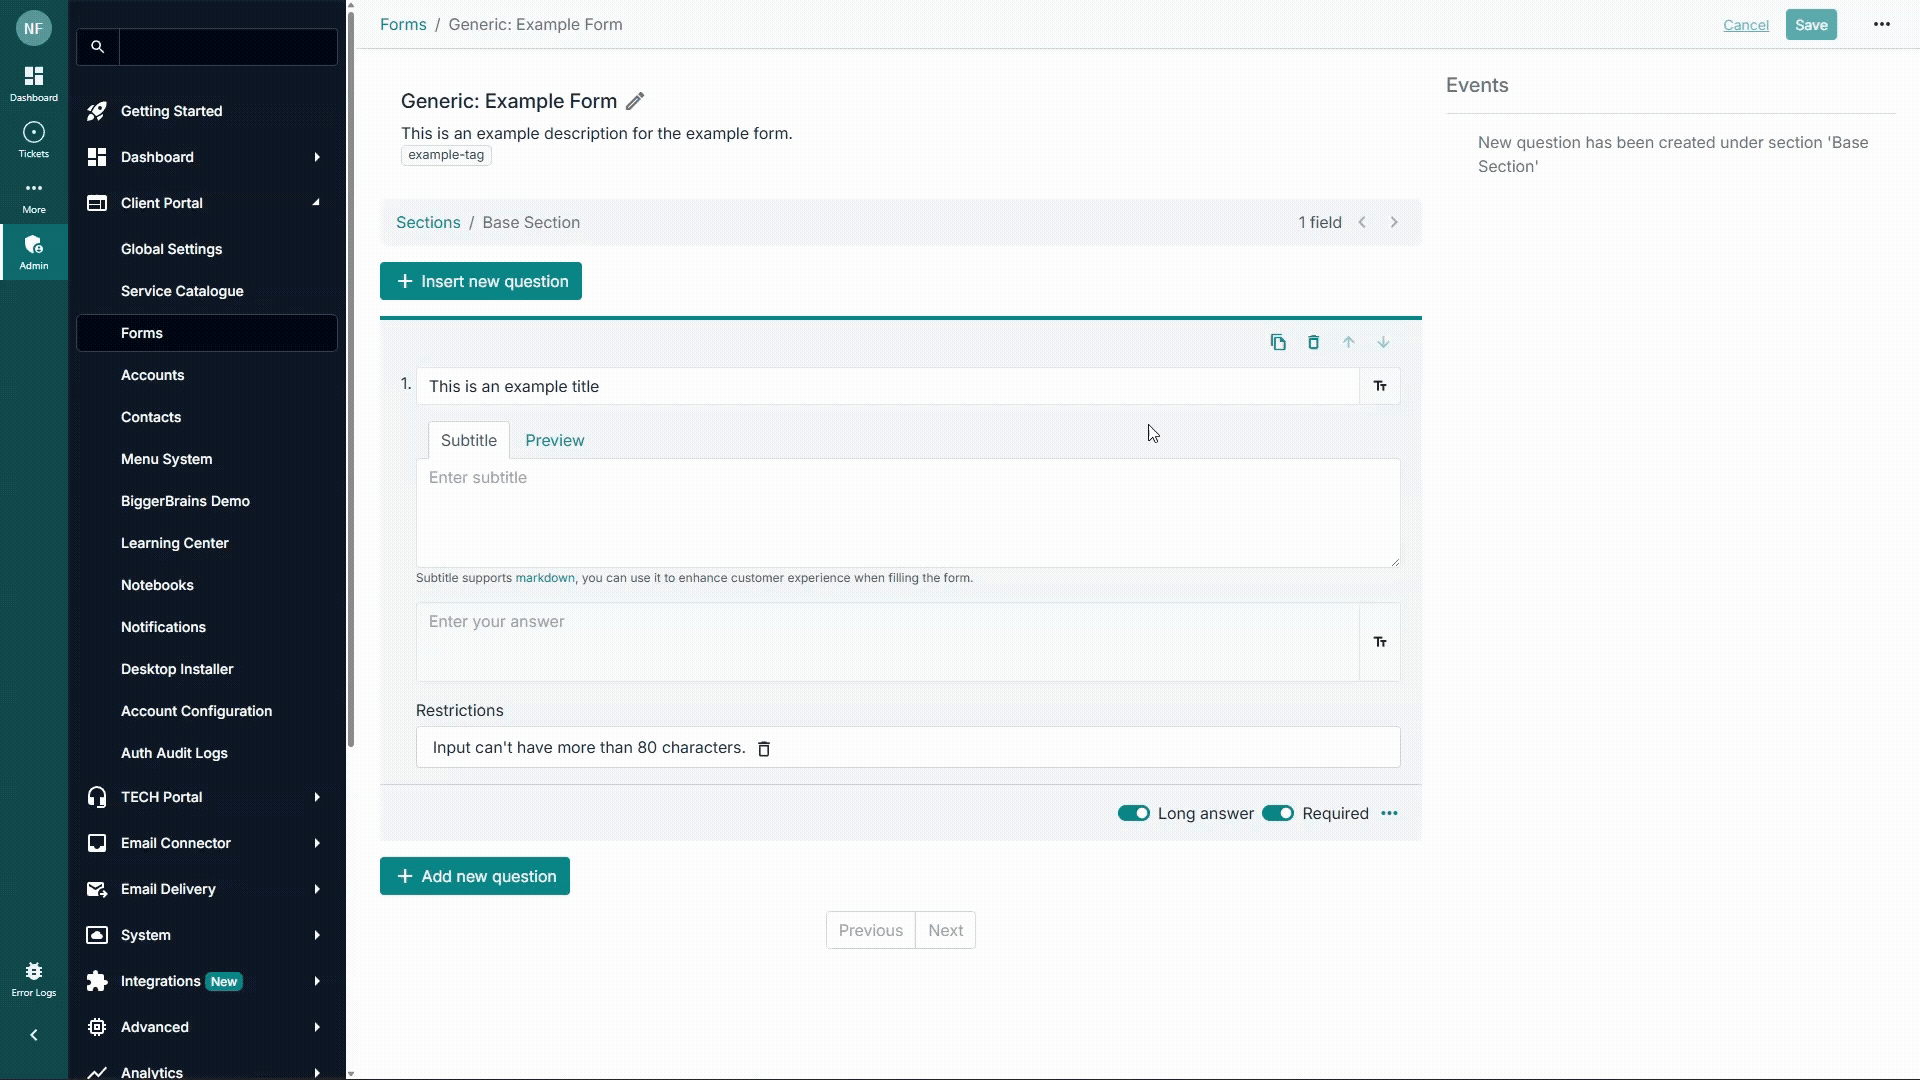Move question down with arrow icon
1920x1080 pixels.
[x=1383, y=343]
